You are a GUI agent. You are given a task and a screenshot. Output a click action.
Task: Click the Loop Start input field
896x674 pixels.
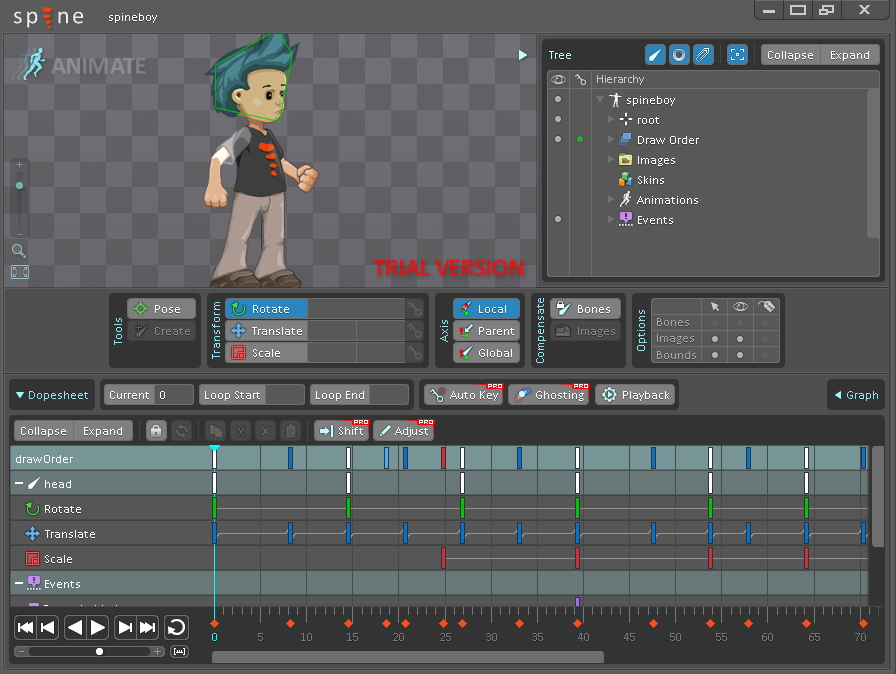(285, 395)
